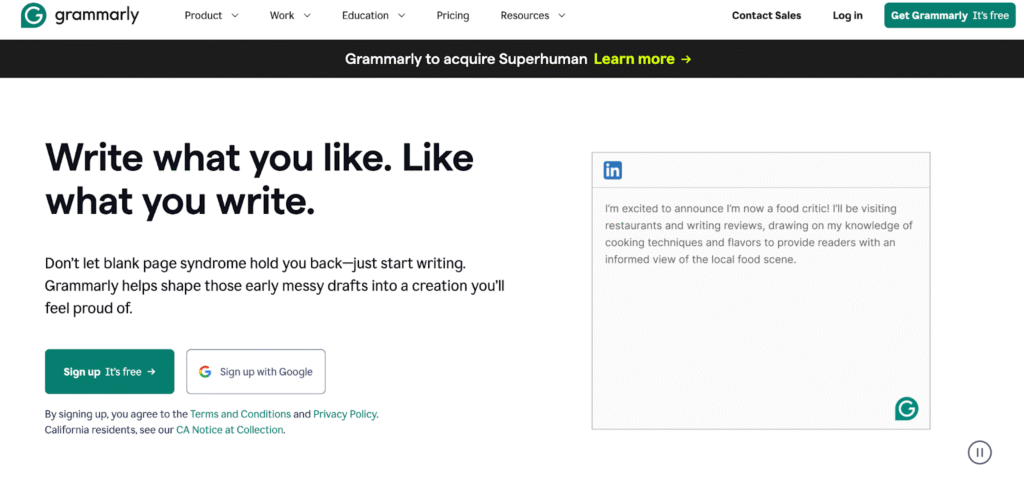Go to the Pricing page
The height and width of the screenshot is (491, 1024).
point(453,16)
